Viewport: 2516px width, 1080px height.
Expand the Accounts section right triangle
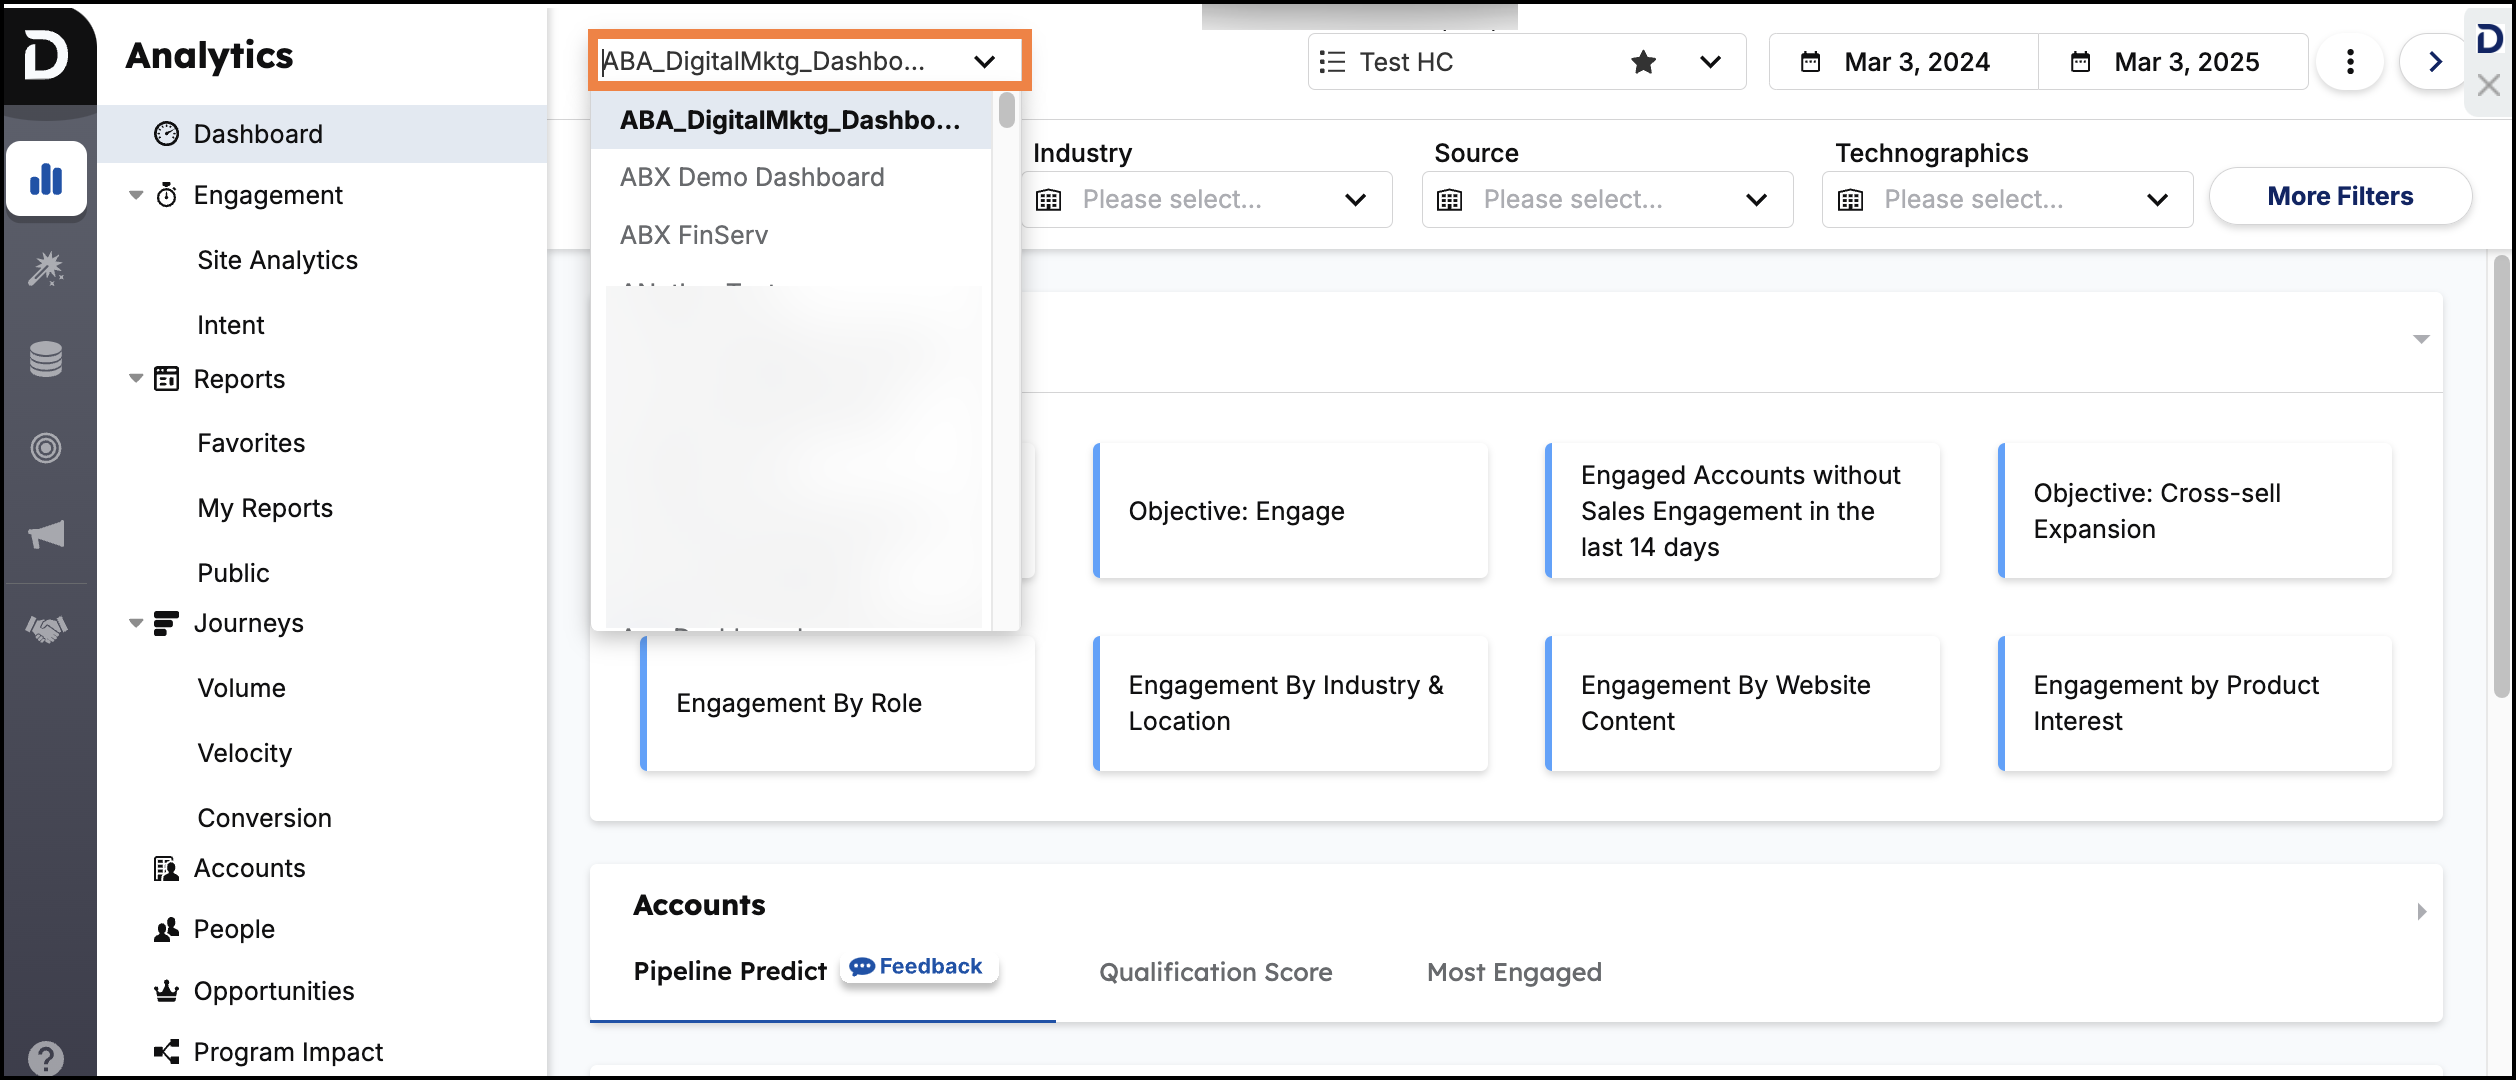pos(2421,911)
